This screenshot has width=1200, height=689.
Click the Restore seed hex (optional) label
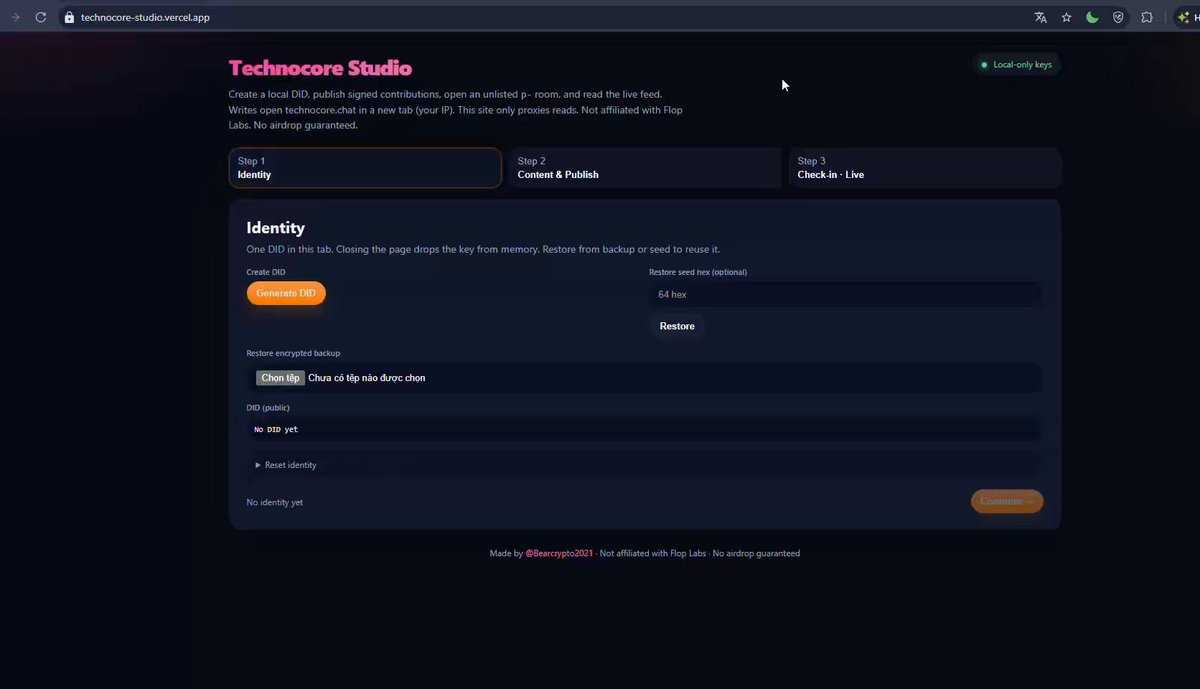(698, 272)
